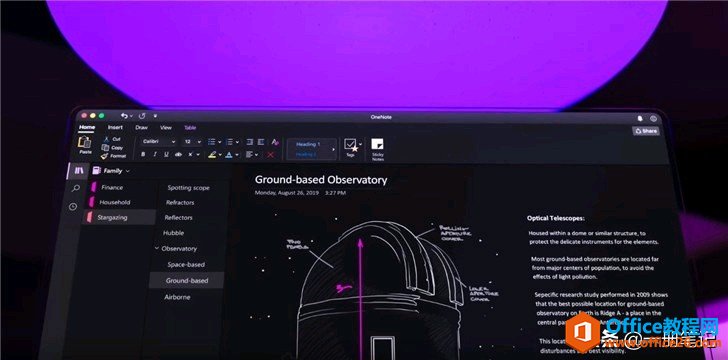728x360 pixels.
Task: Open the Airborne page
Action: coord(177,297)
